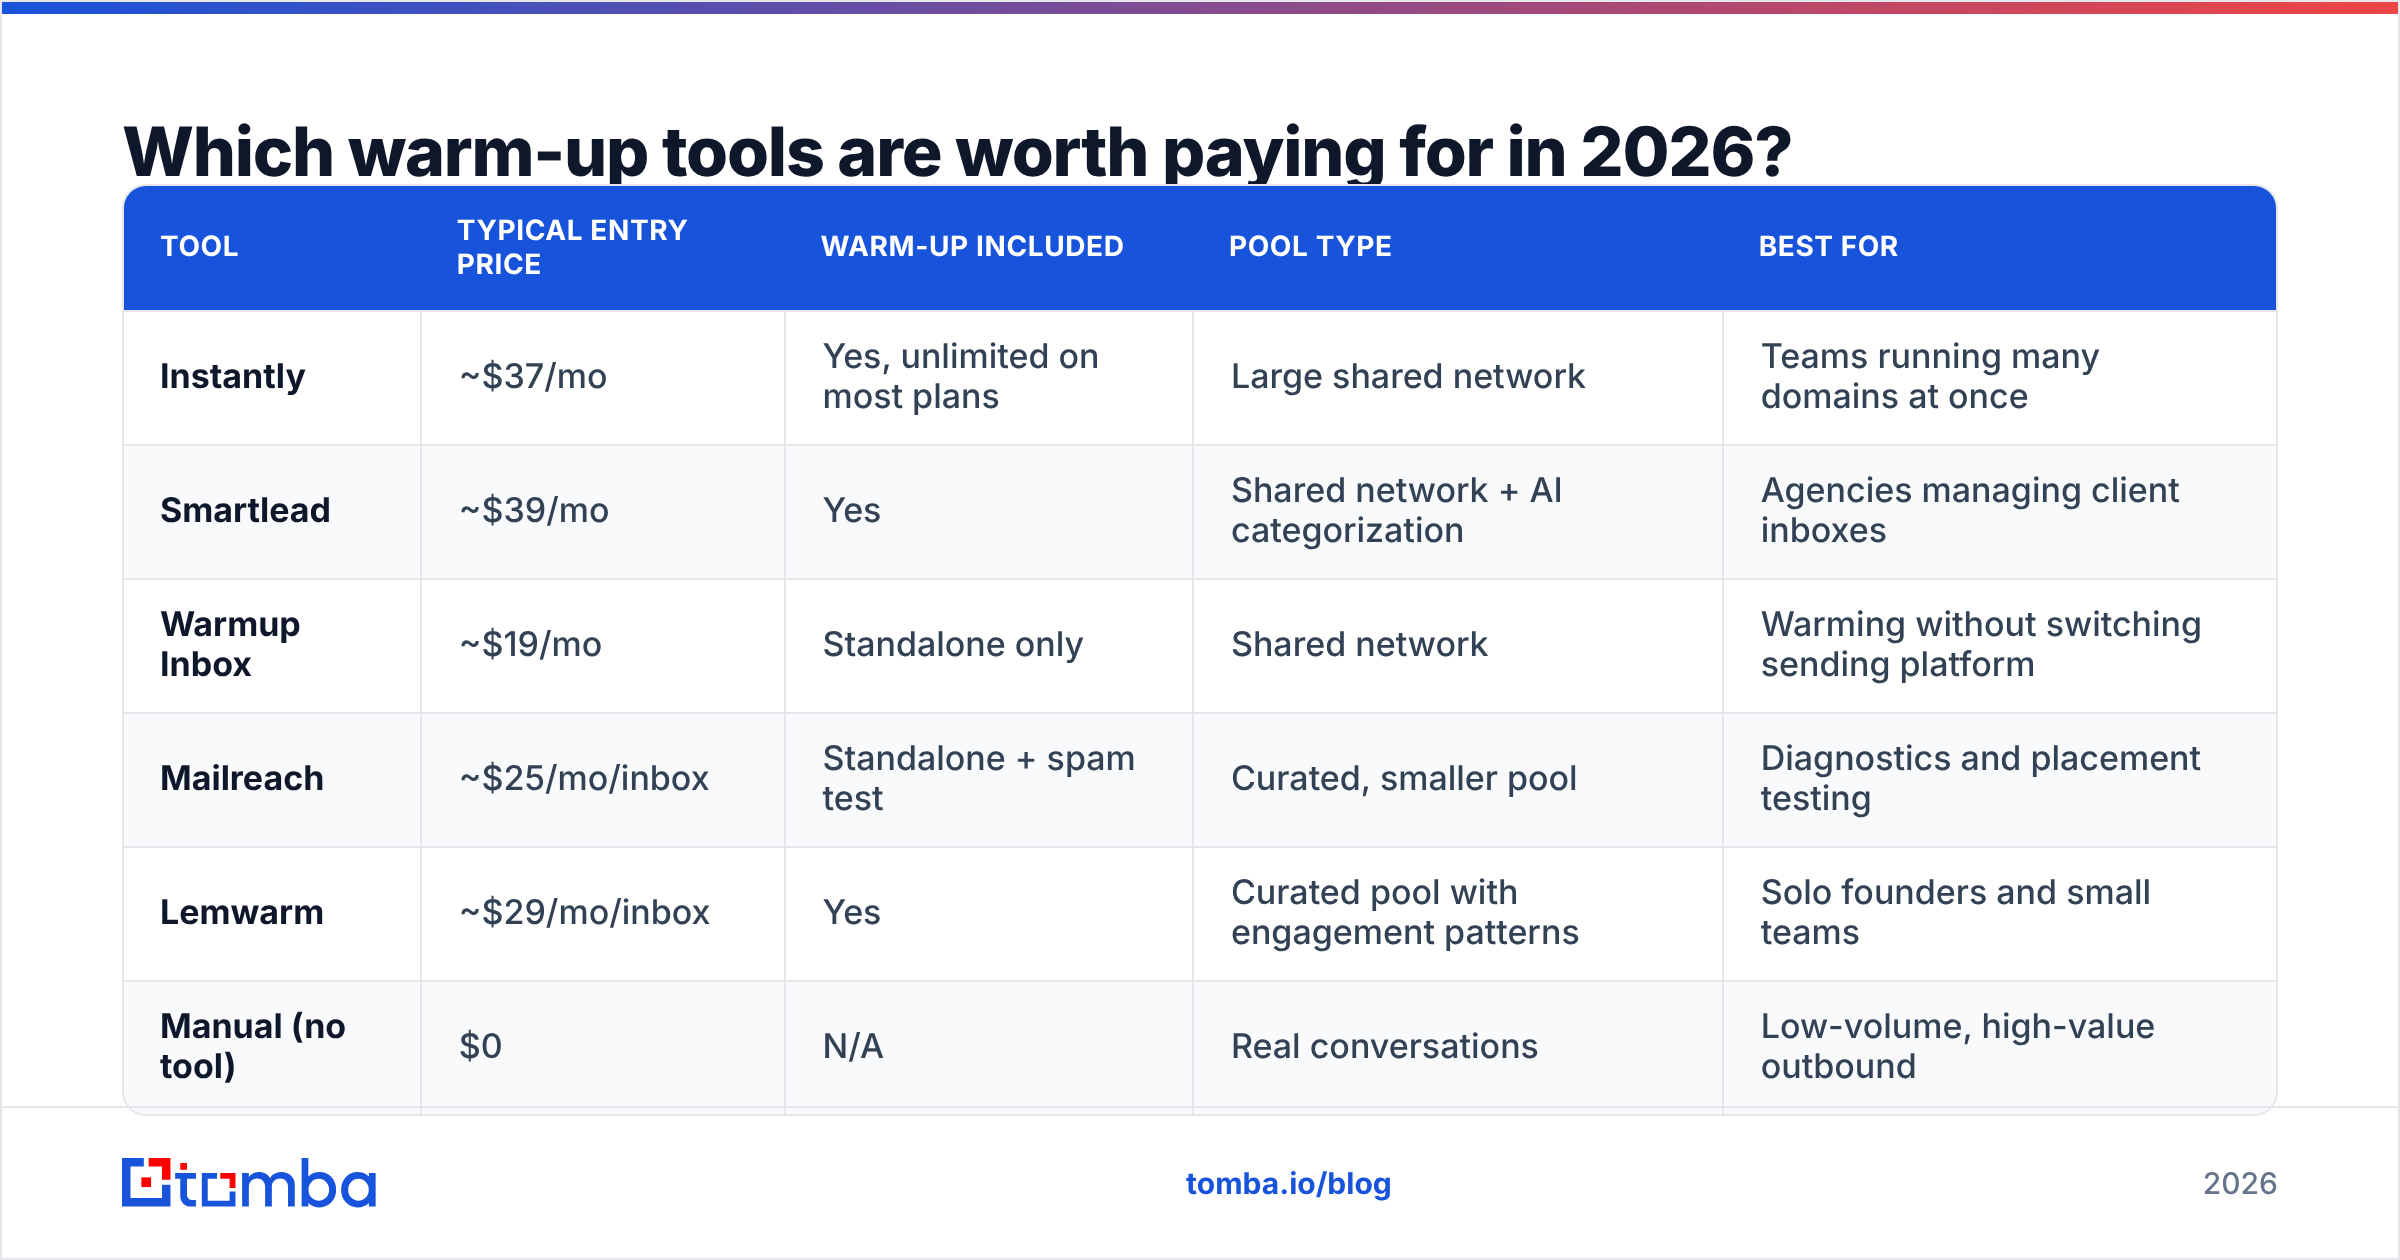Select the Instantly tool name cell

(272, 377)
